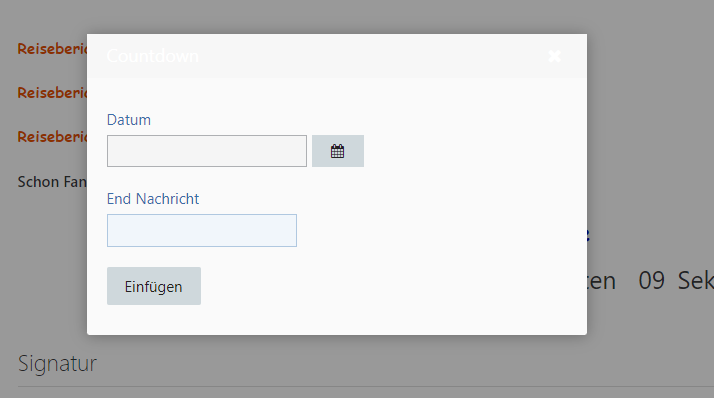Focus the Datum date input field
714x398 pixels.
pyautogui.click(x=207, y=151)
